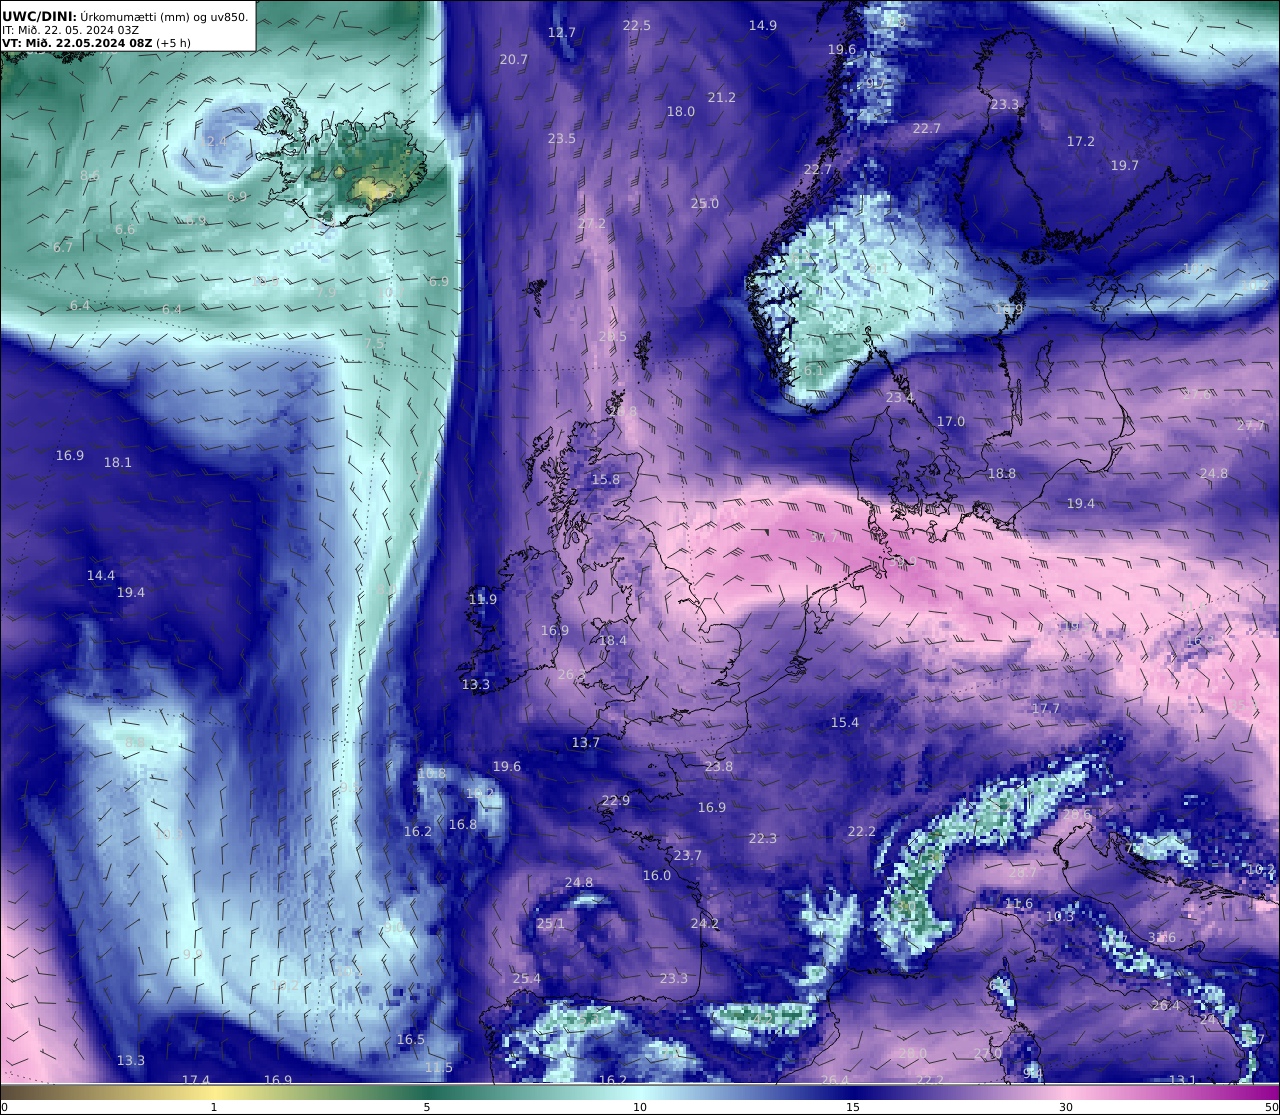Click the UWC/DINI Úrkomumætti title line

pos(126,16)
